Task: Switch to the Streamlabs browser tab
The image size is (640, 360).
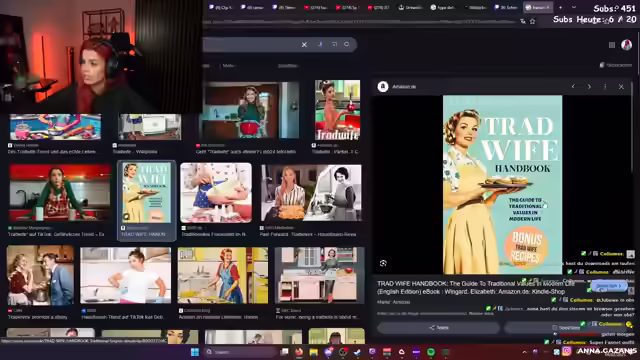Action: 411,7
